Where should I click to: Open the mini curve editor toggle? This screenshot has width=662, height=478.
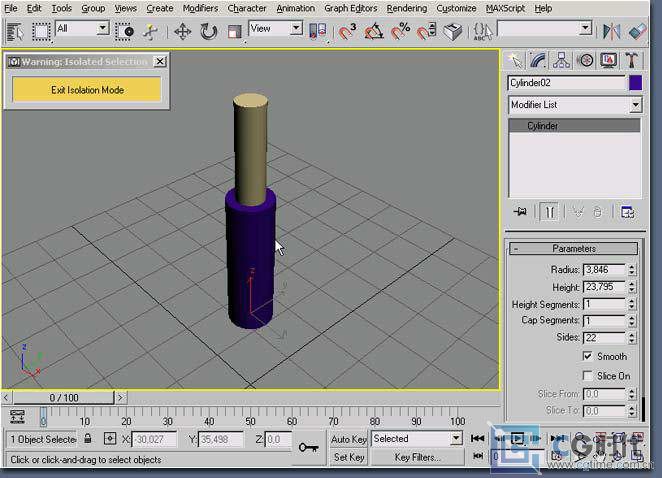[x=17, y=417]
